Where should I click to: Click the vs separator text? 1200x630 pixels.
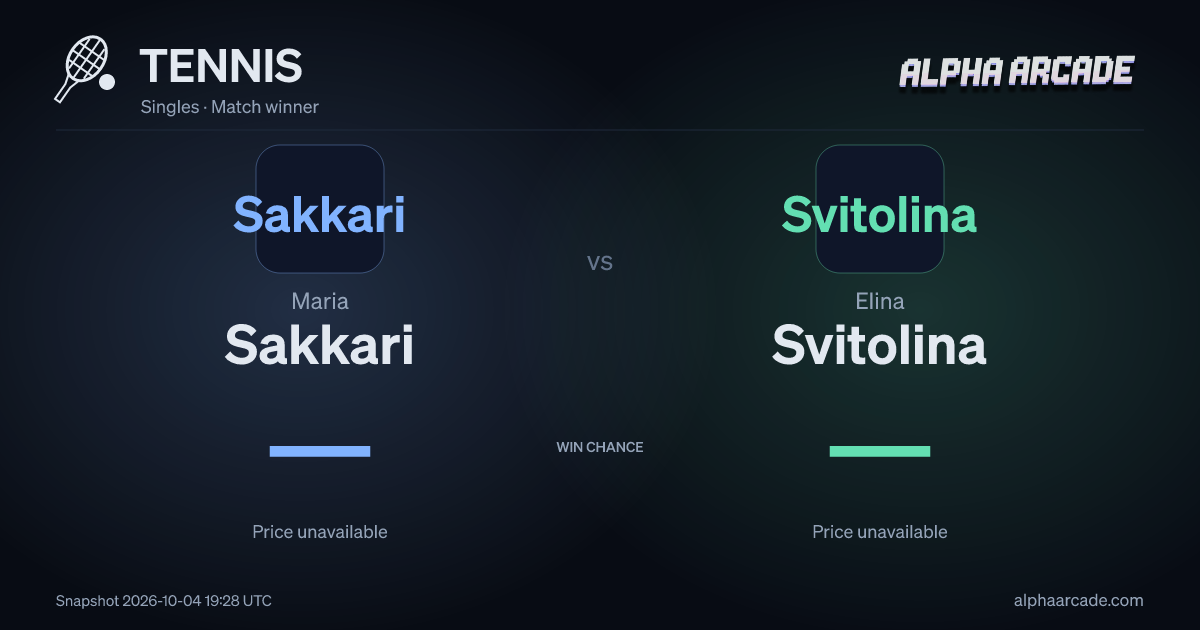600,263
